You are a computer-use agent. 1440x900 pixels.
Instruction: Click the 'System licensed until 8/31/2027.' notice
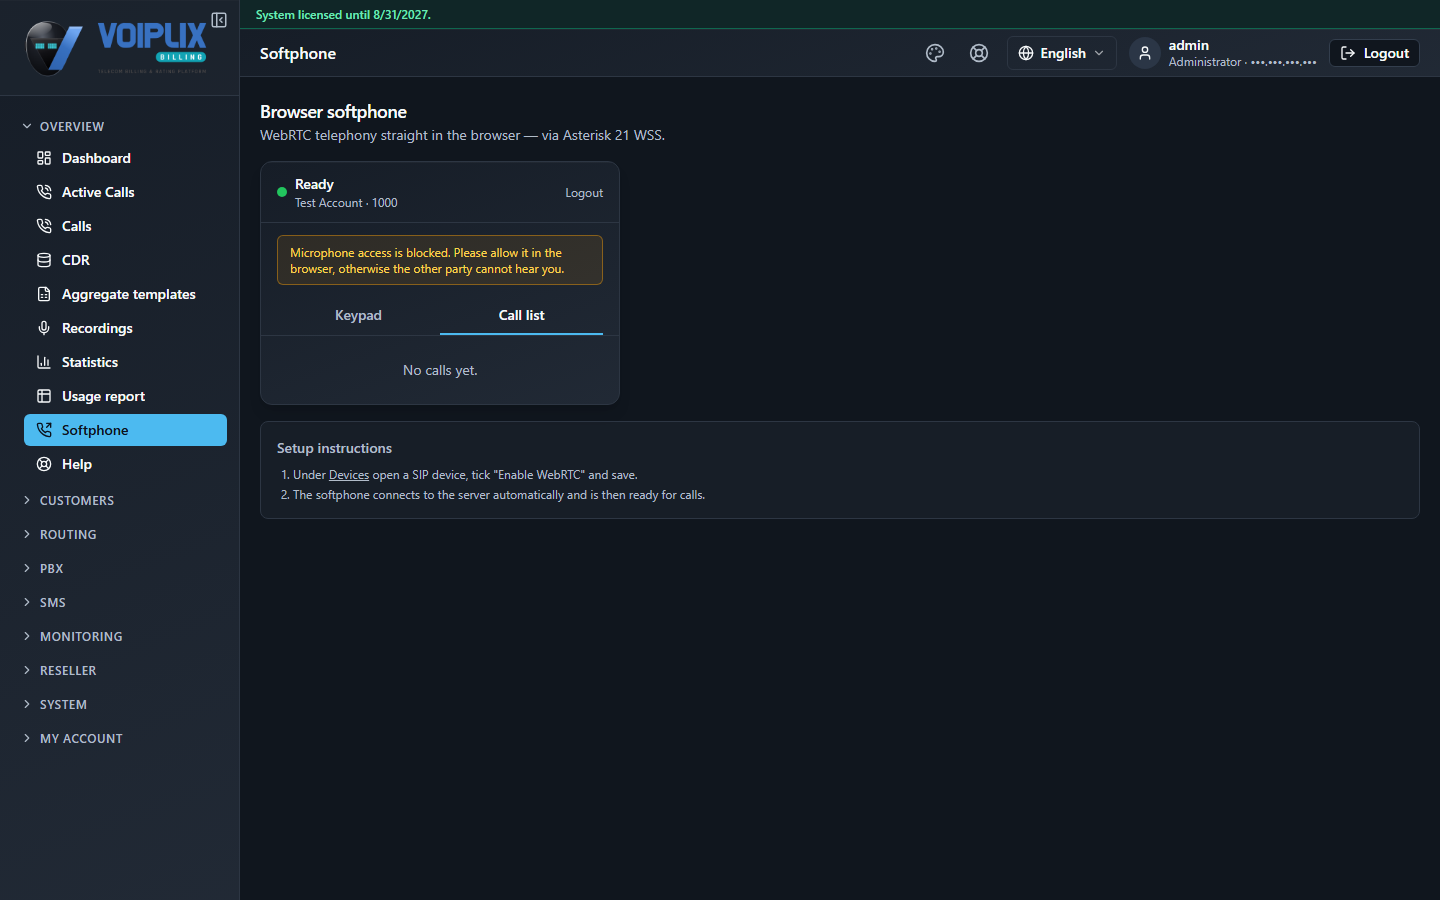[343, 15]
